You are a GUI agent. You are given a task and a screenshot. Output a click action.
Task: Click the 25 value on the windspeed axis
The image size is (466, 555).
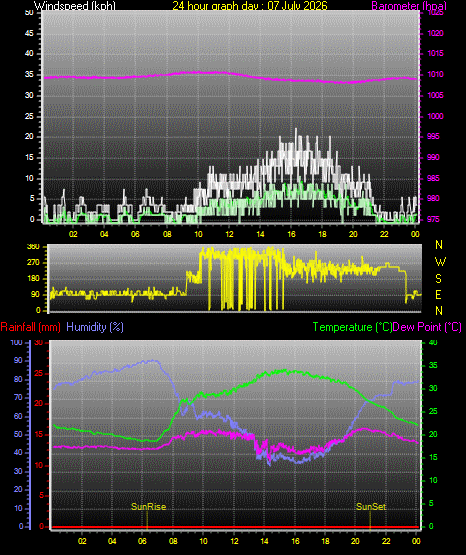[x=29, y=116]
